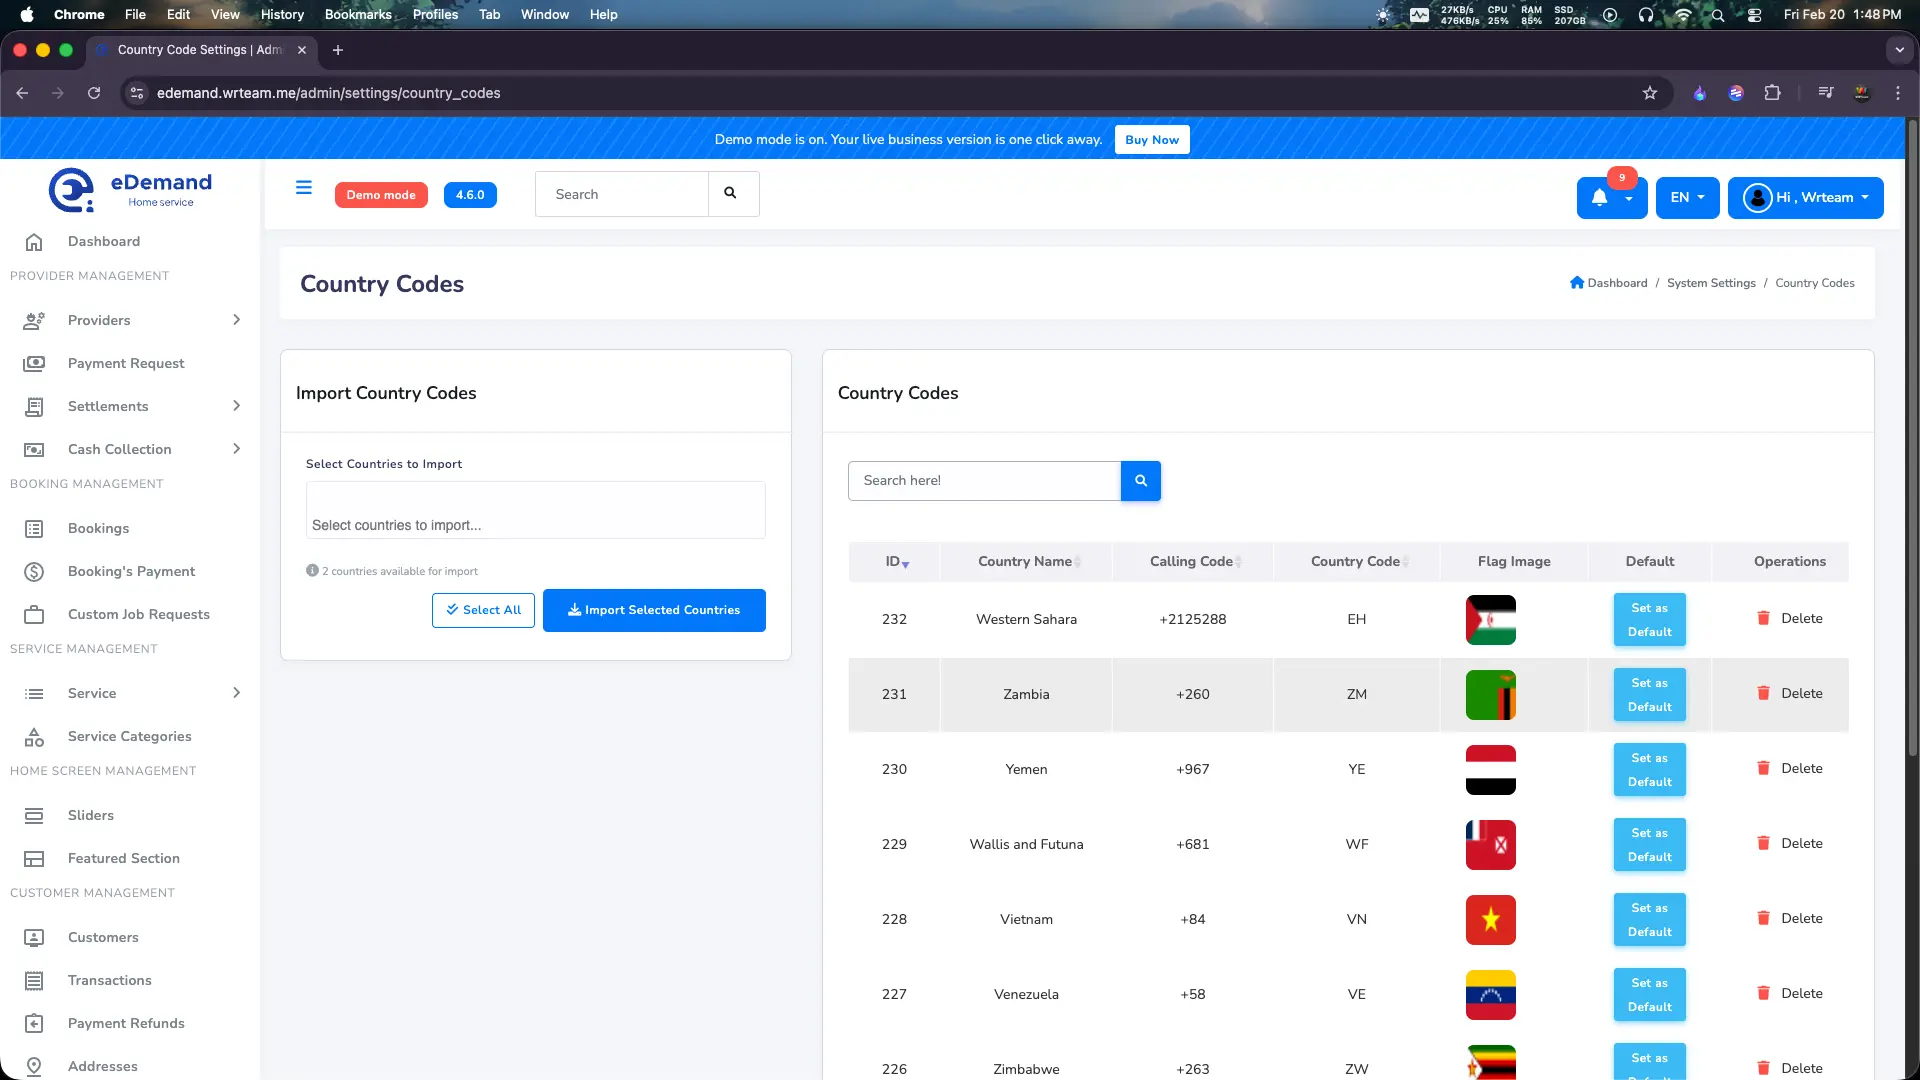Viewport: 1920px width, 1080px height.
Task: Open Transactions from the sidebar
Action: (x=109, y=980)
